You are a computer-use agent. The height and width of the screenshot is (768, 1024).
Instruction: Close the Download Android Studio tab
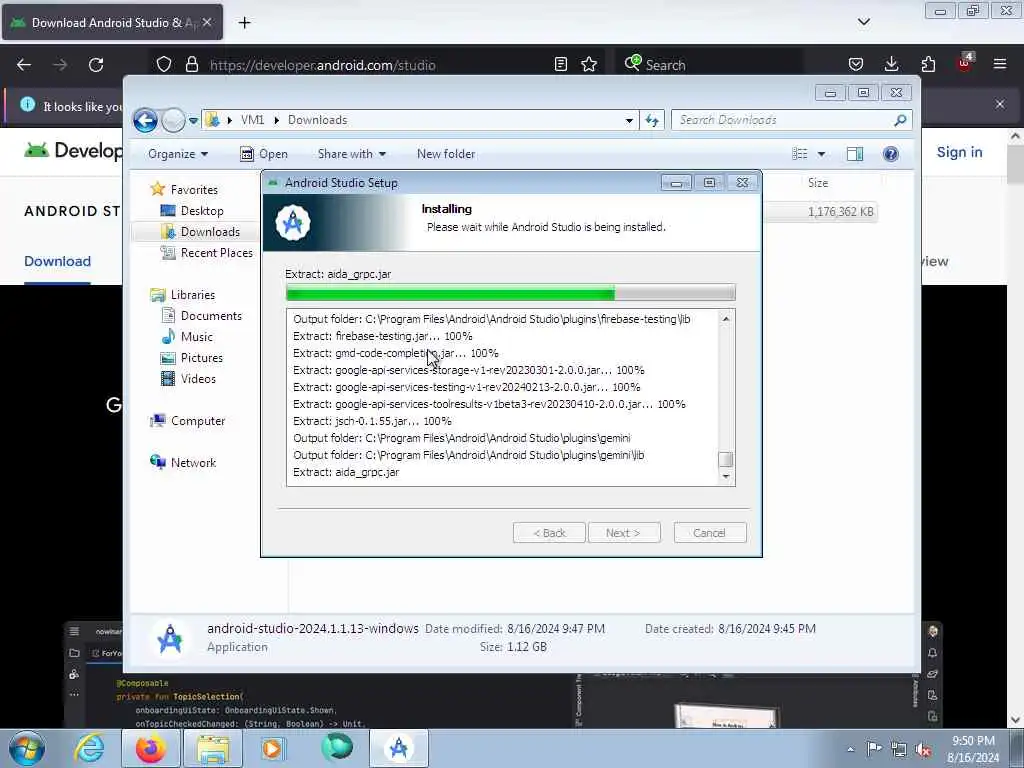(x=206, y=22)
